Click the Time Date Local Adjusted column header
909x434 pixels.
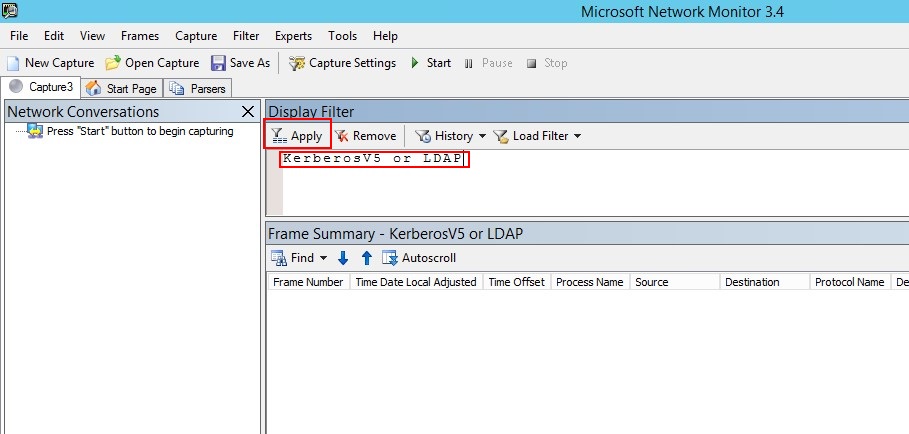coord(416,282)
